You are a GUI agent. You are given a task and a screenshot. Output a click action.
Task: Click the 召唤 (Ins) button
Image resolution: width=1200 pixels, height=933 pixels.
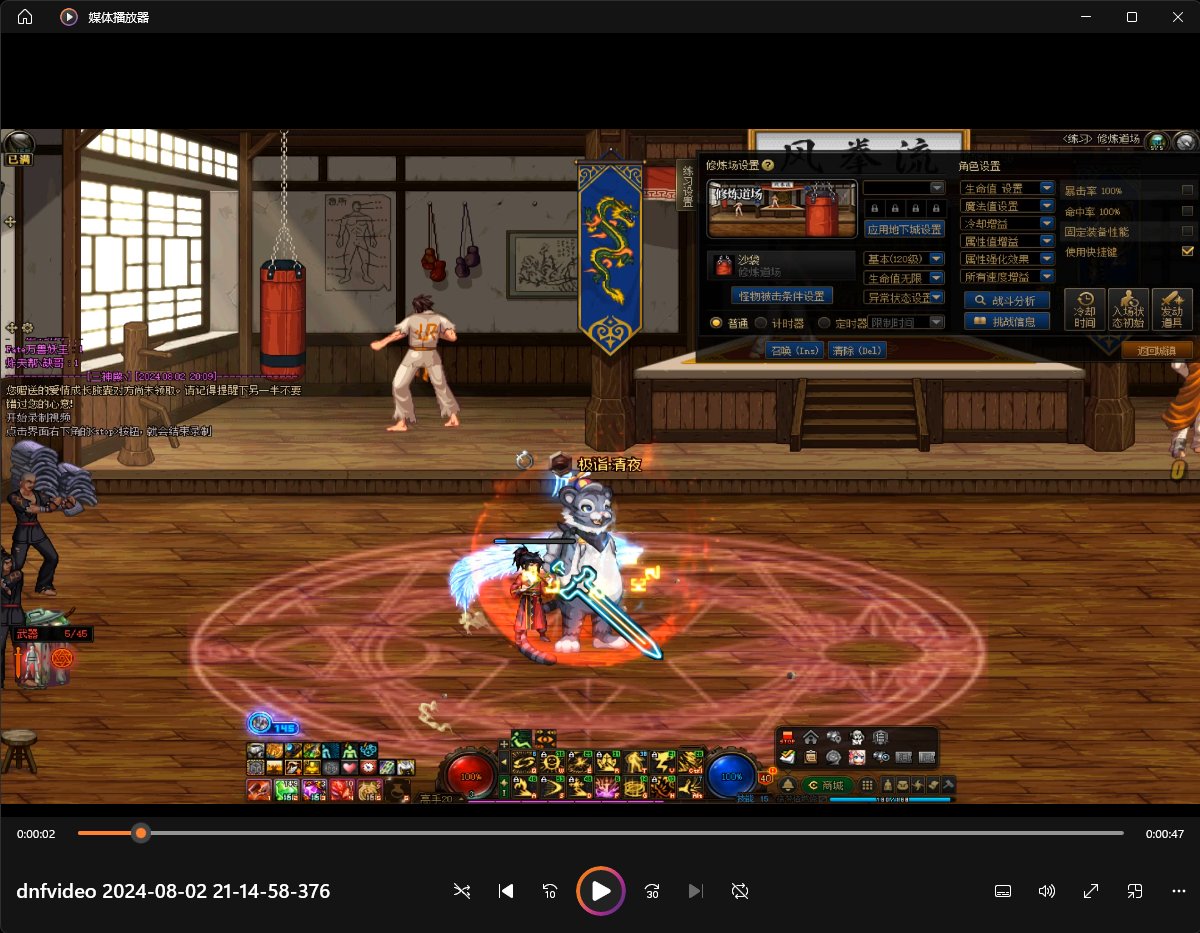coord(795,350)
